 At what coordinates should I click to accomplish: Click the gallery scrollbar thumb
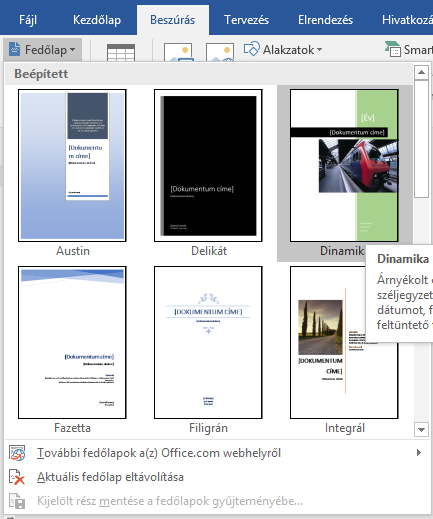coord(421,139)
